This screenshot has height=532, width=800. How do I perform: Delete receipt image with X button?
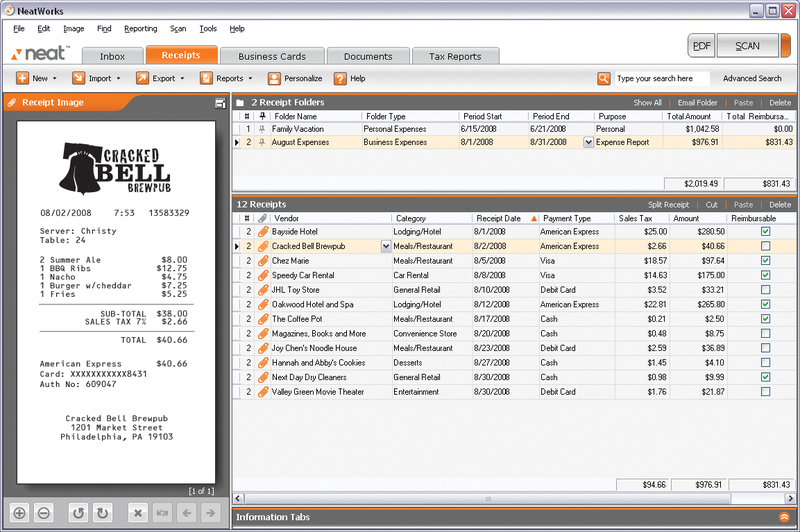coord(138,513)
